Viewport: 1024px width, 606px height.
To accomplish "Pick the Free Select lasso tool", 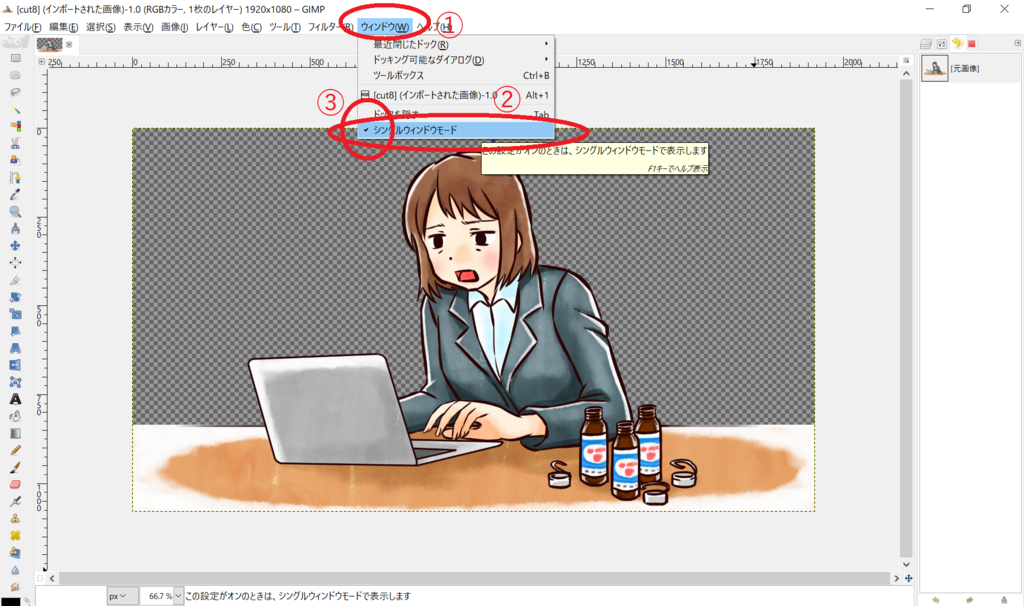I will 15,92.
